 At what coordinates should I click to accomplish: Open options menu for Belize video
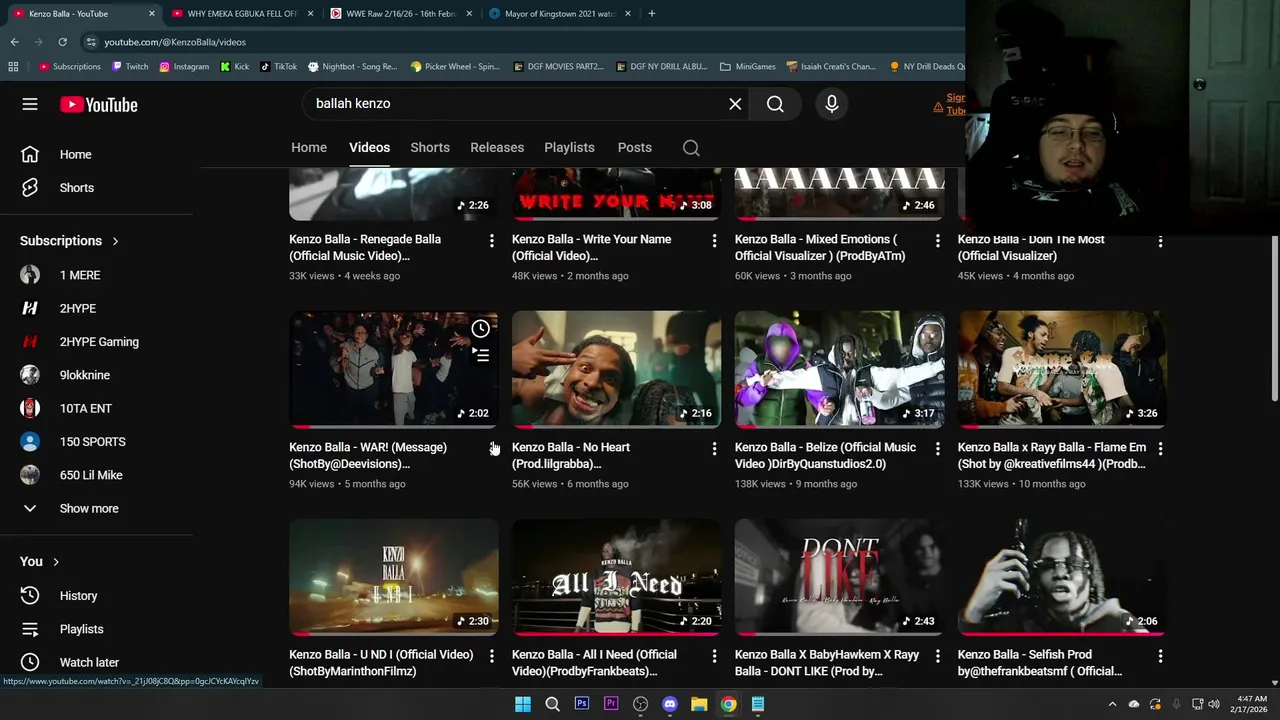click(937, 449)
